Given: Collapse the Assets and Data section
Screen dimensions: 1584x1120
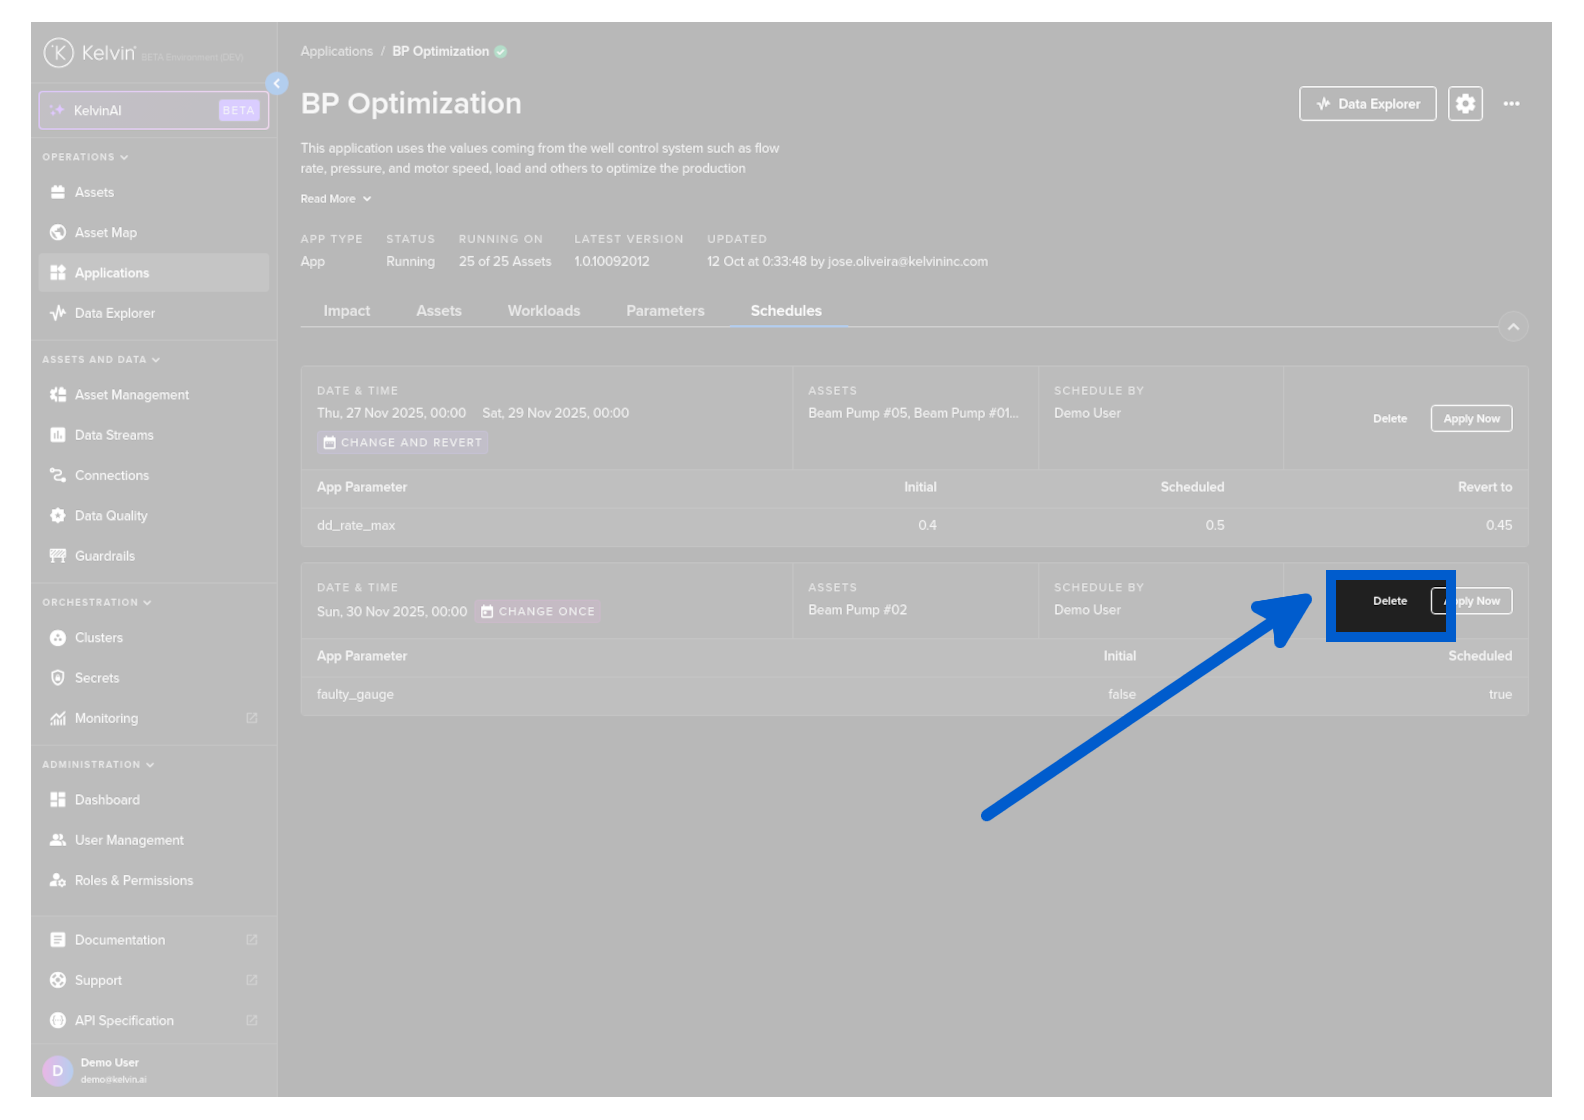Looking at the screenshot, I should click(x=100, y=360).
